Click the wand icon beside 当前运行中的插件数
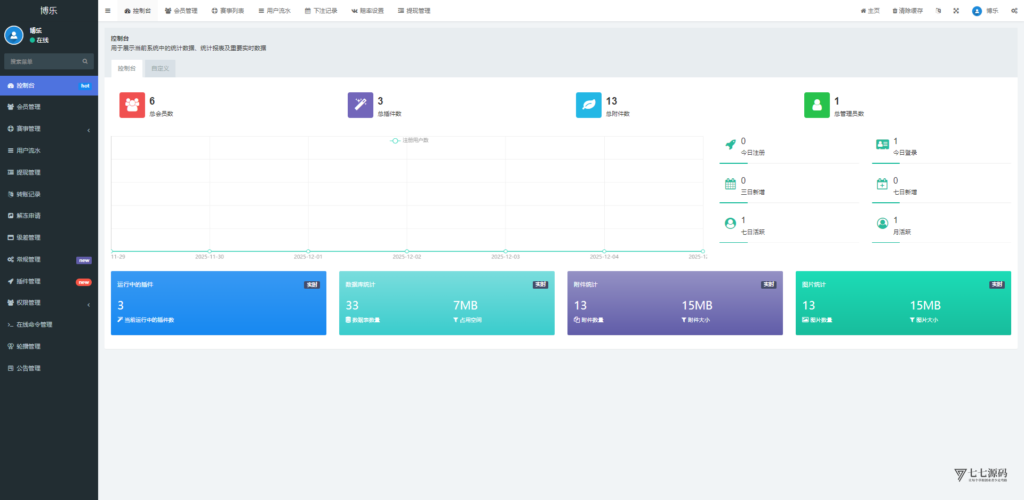 tap(120, 320)
